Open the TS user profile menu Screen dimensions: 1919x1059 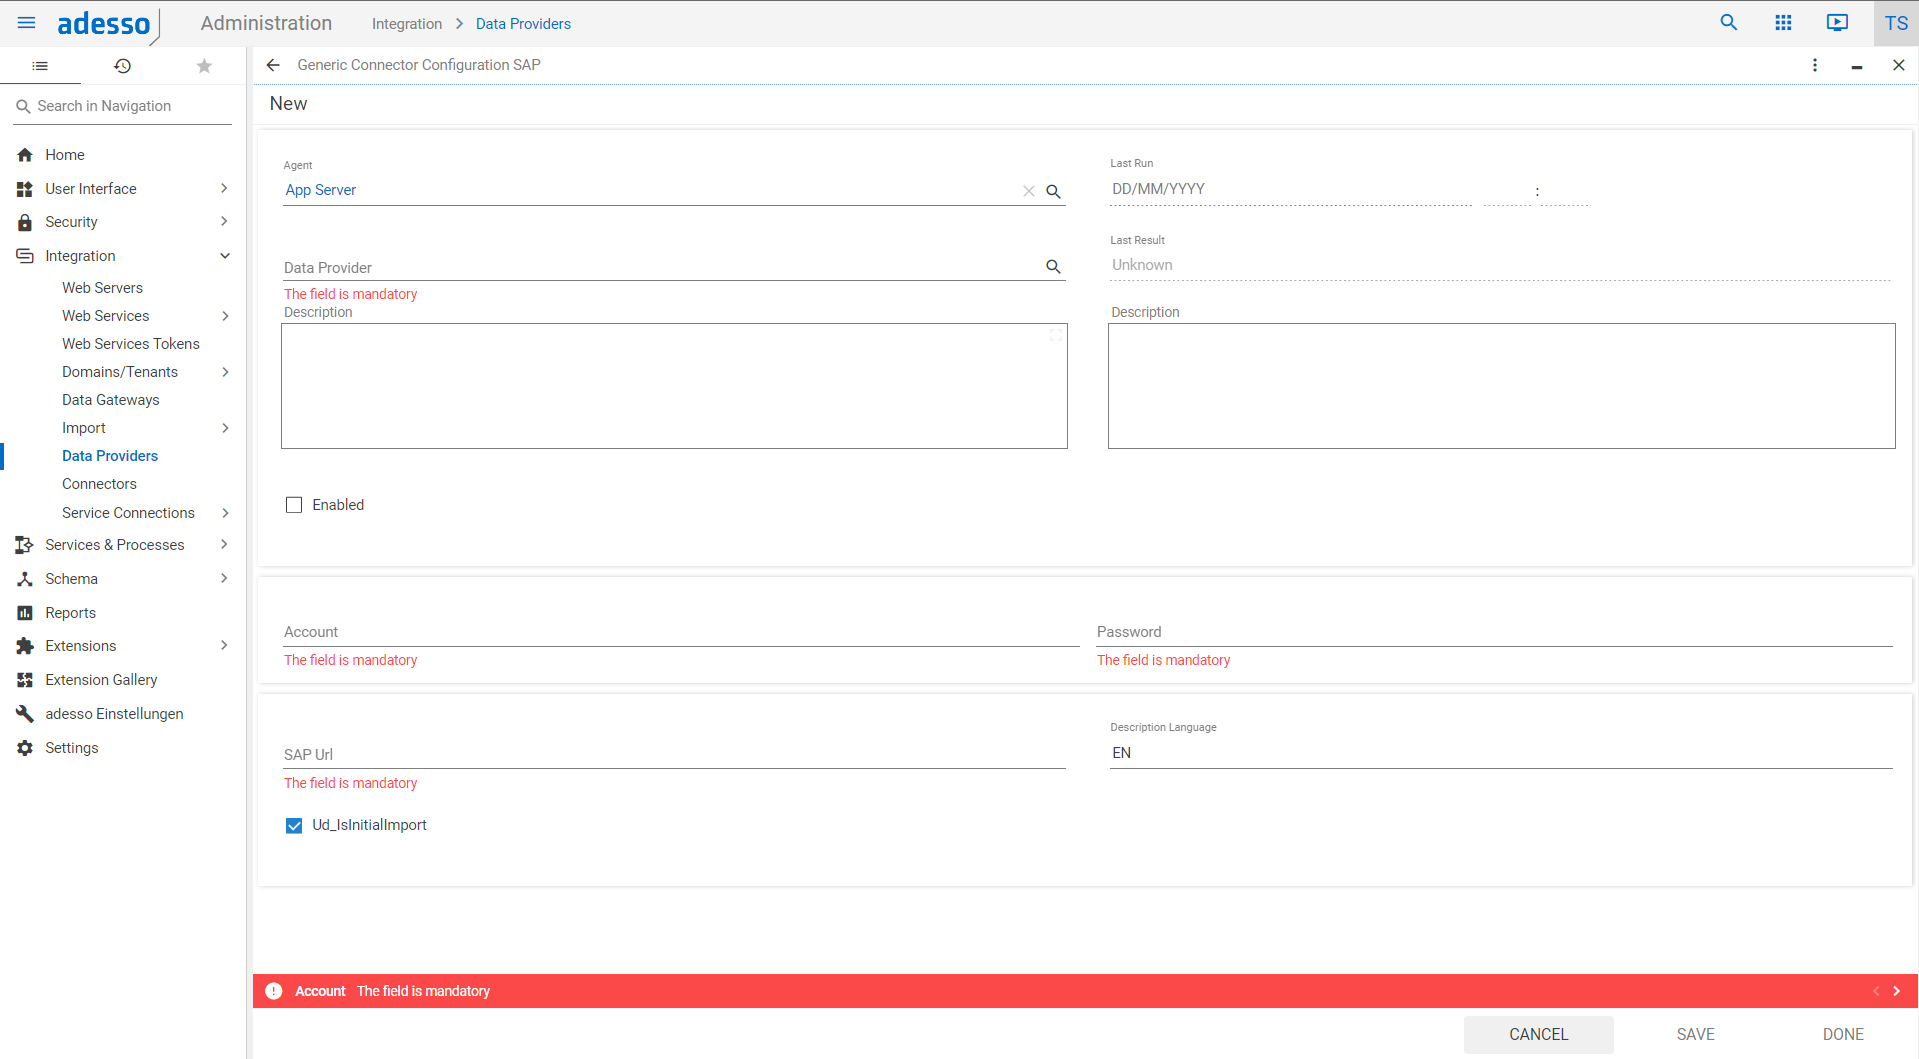tap(1896, 23)
